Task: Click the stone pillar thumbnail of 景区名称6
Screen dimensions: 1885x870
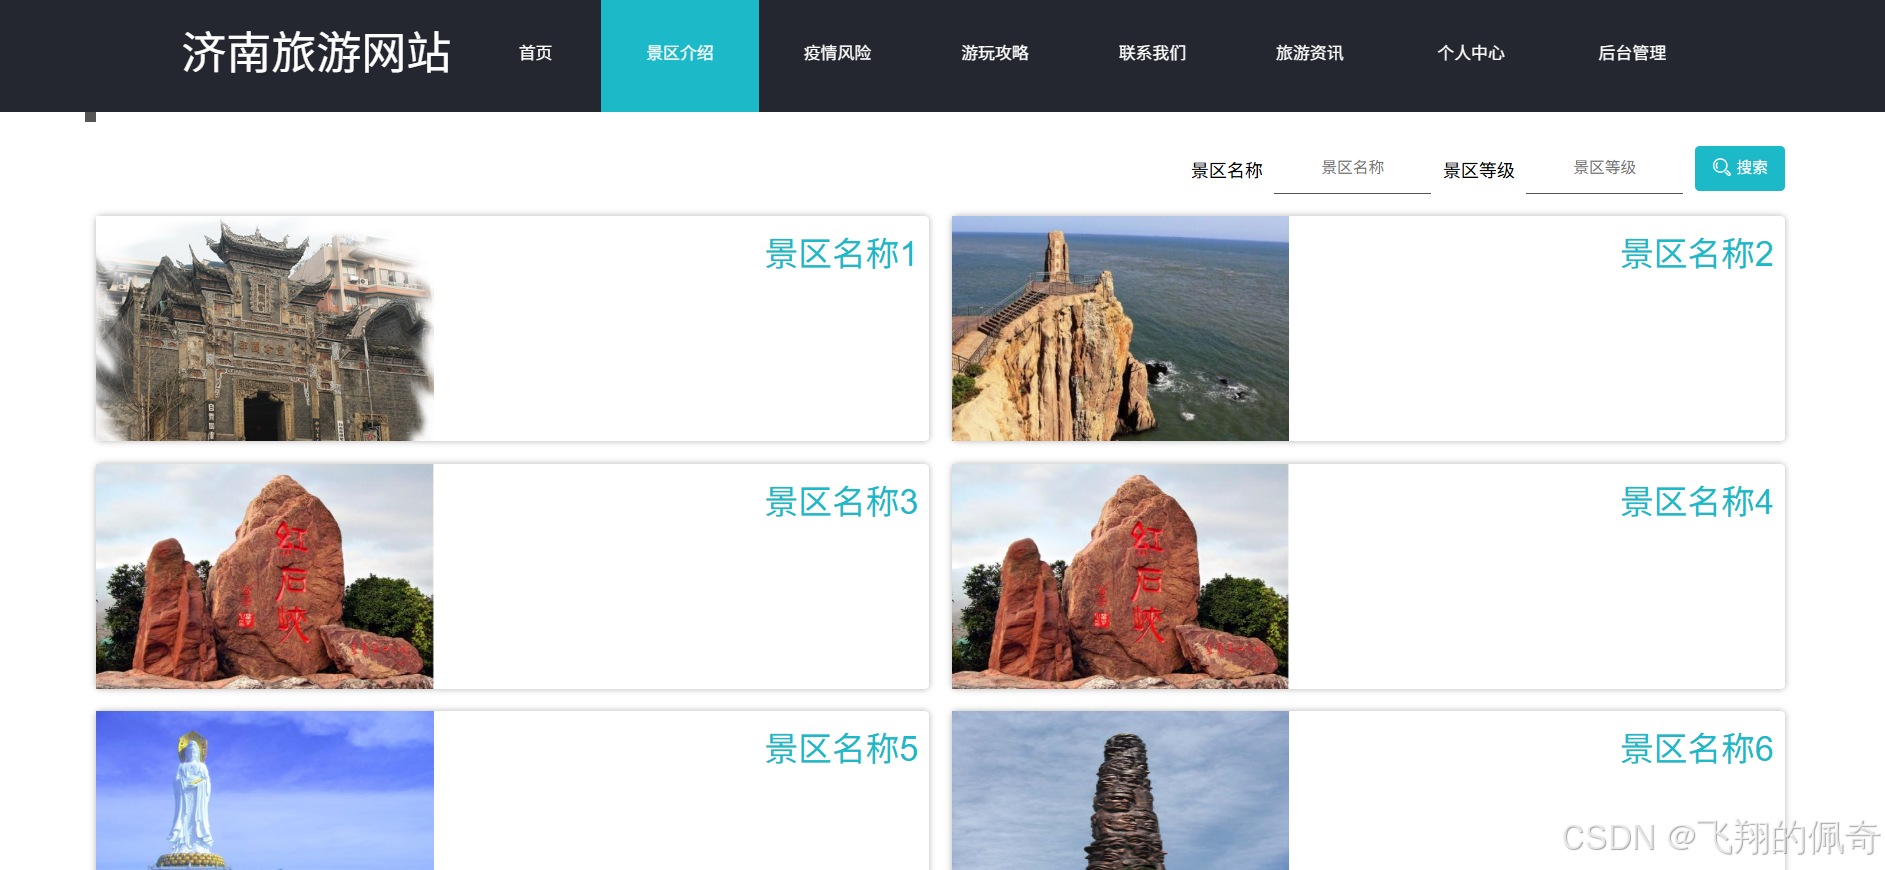Action: click(1120, 790)
